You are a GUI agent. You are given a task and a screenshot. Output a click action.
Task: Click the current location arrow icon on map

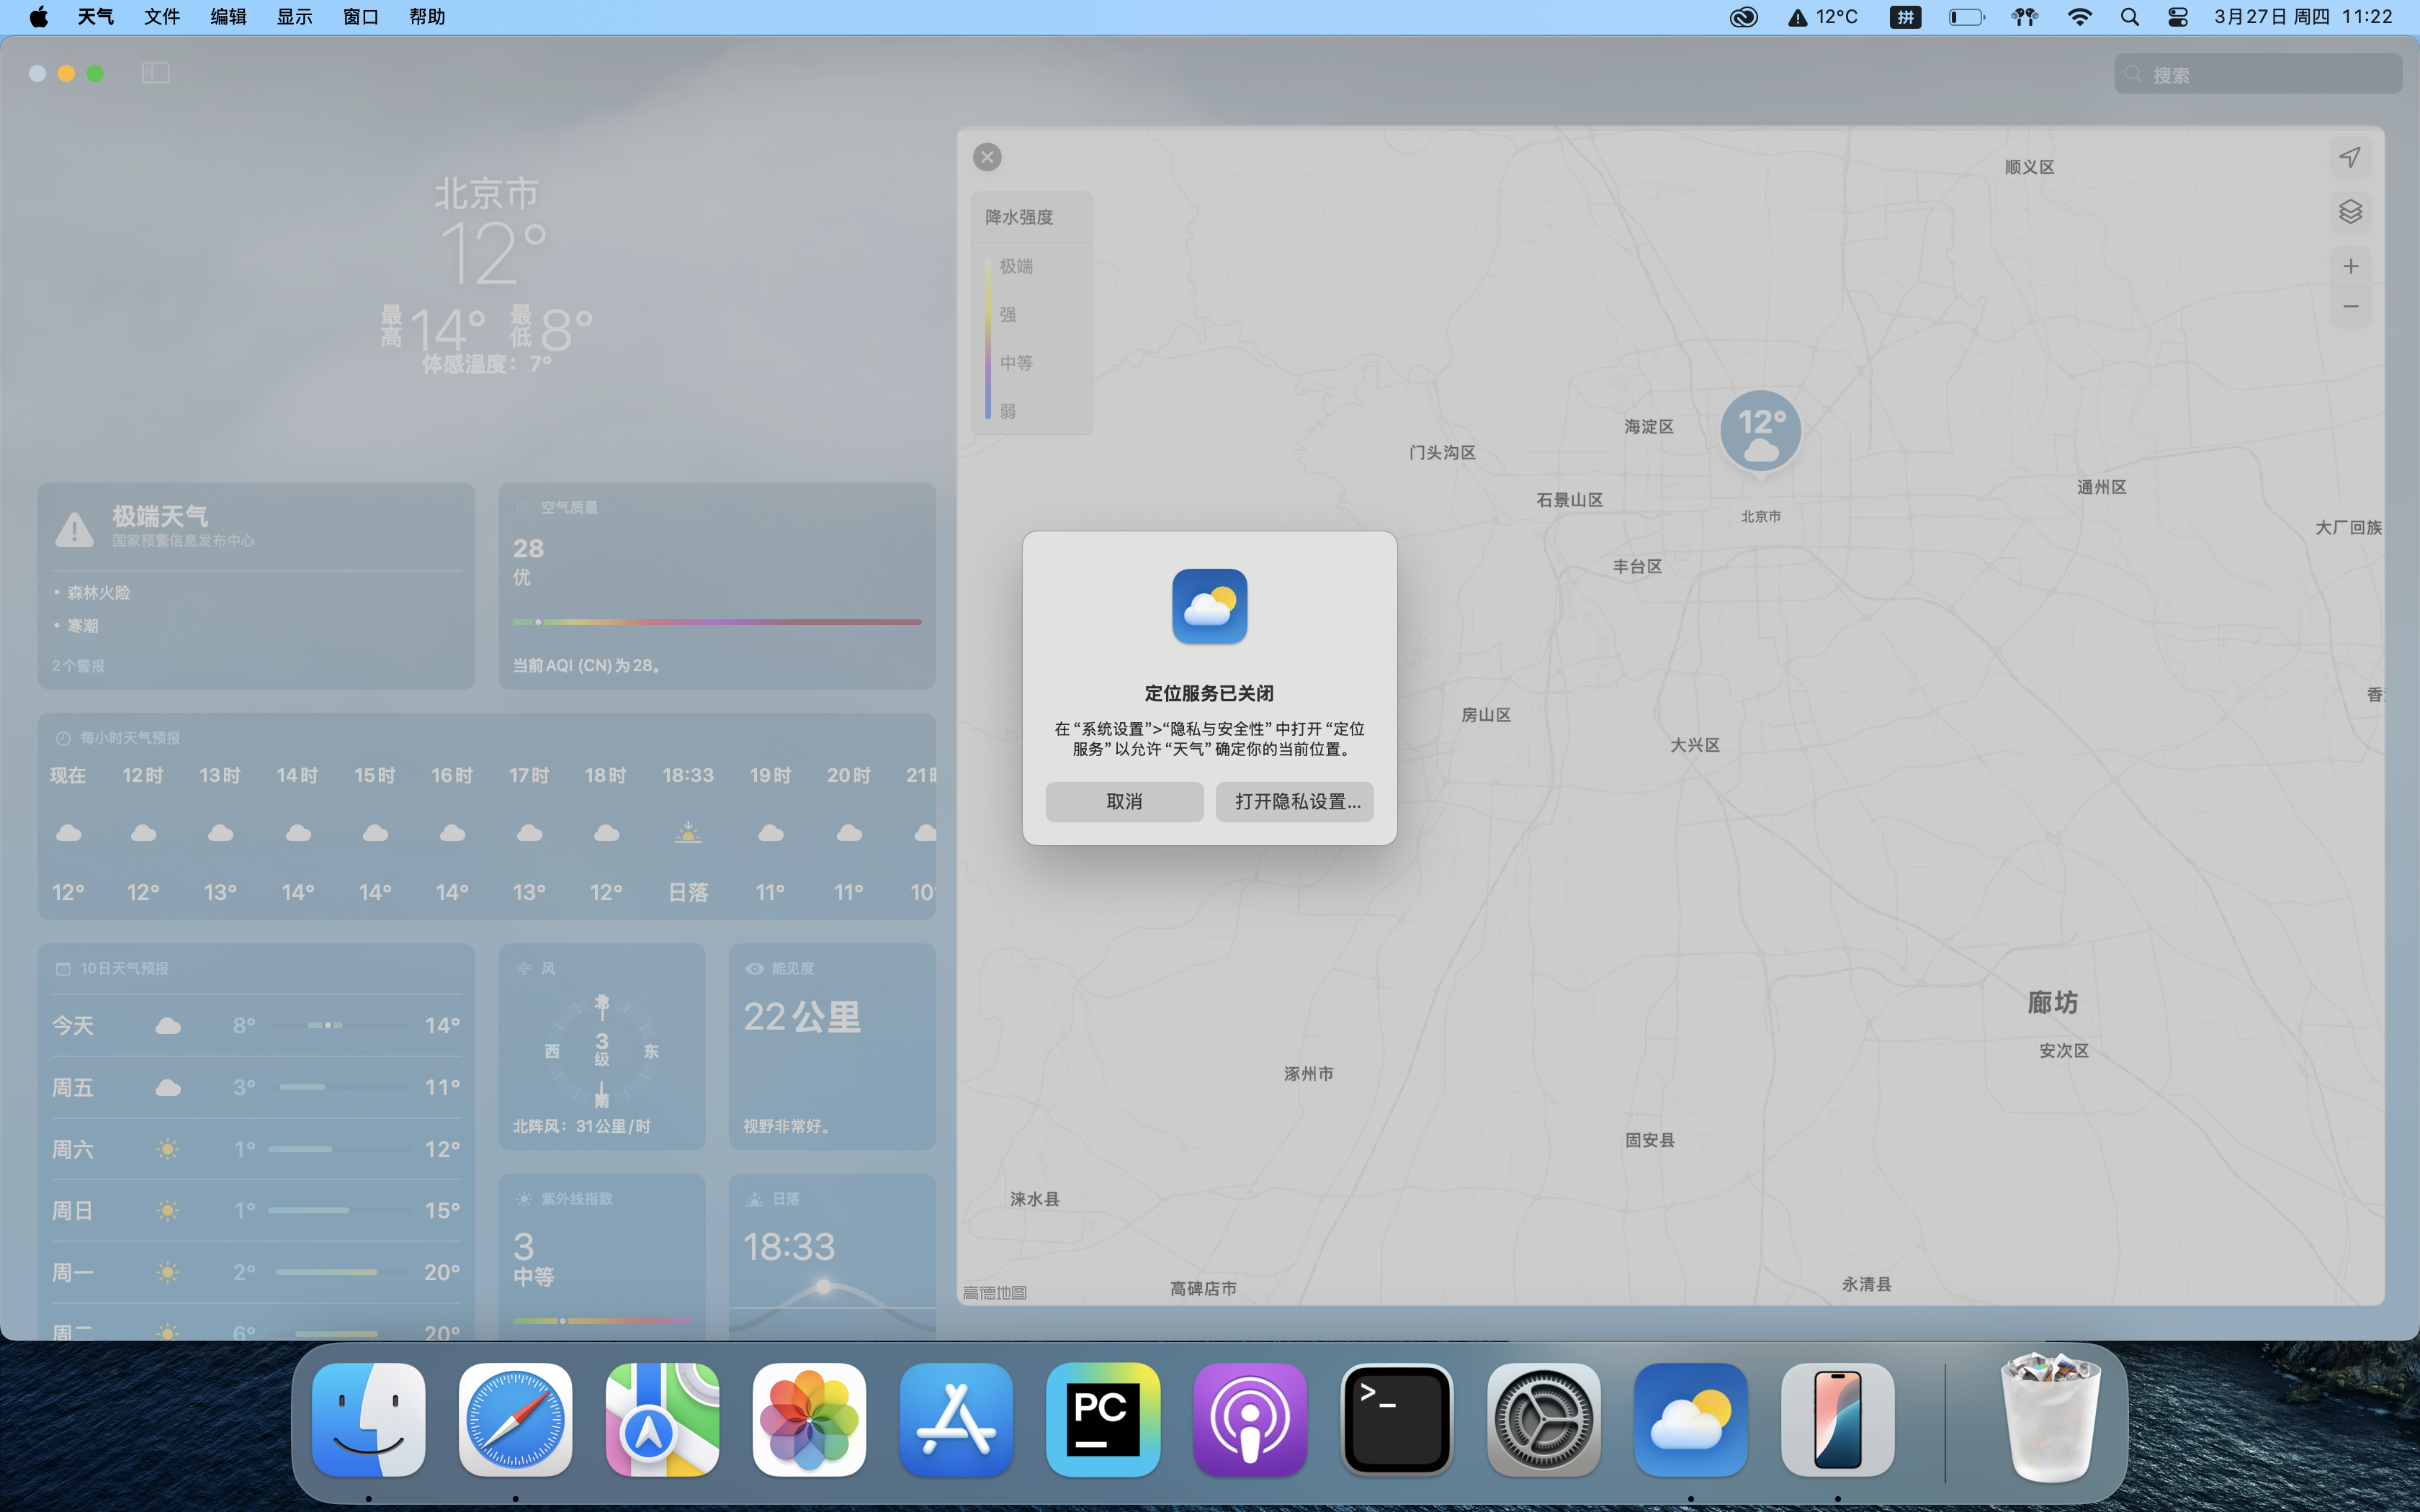coord(2350,157)
